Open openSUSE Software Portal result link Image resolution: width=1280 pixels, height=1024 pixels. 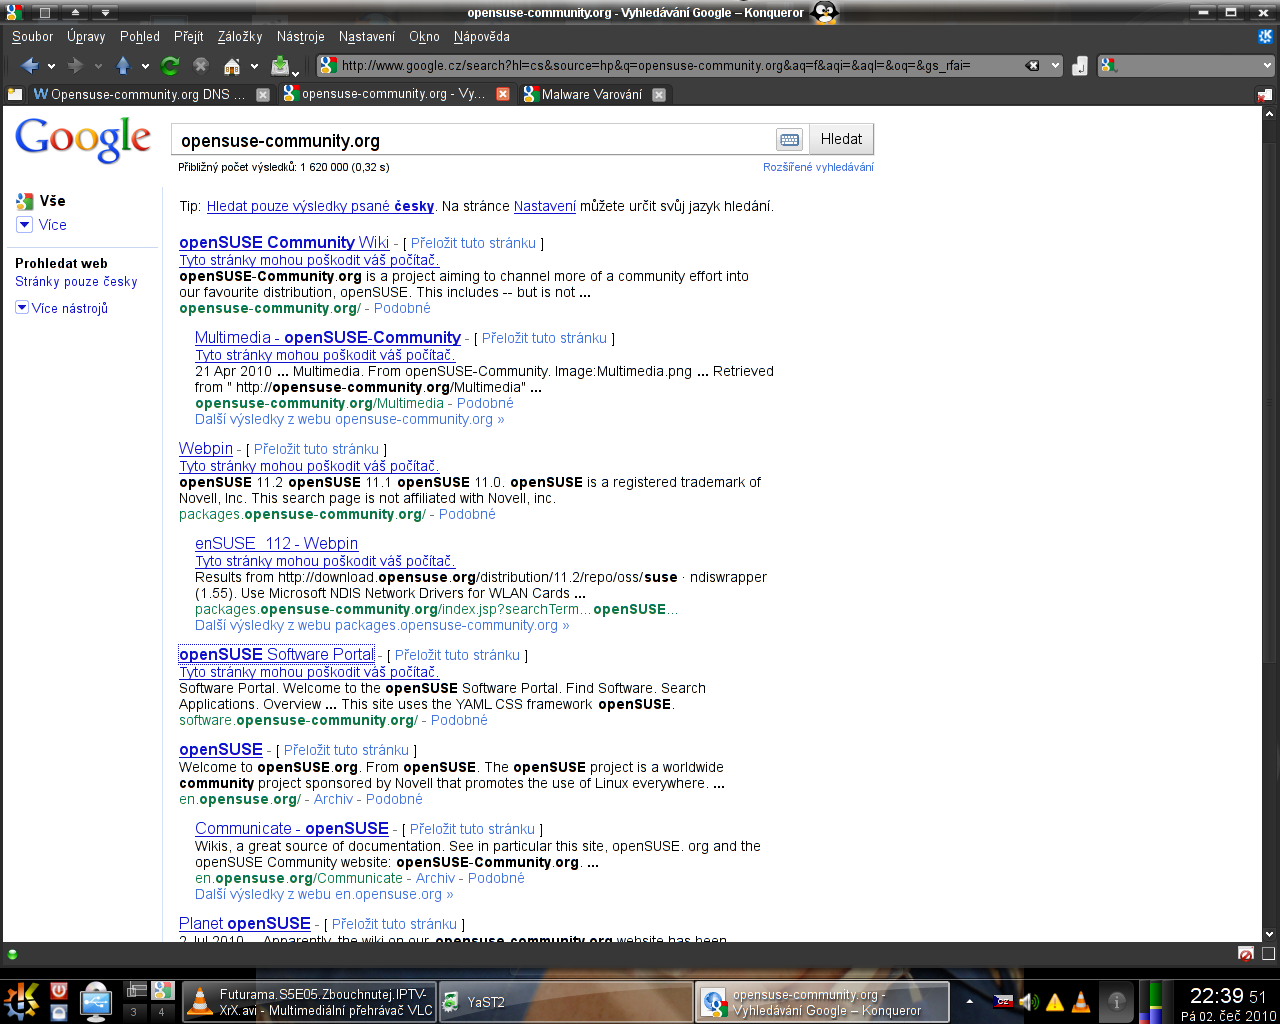(x=276, y=654)
